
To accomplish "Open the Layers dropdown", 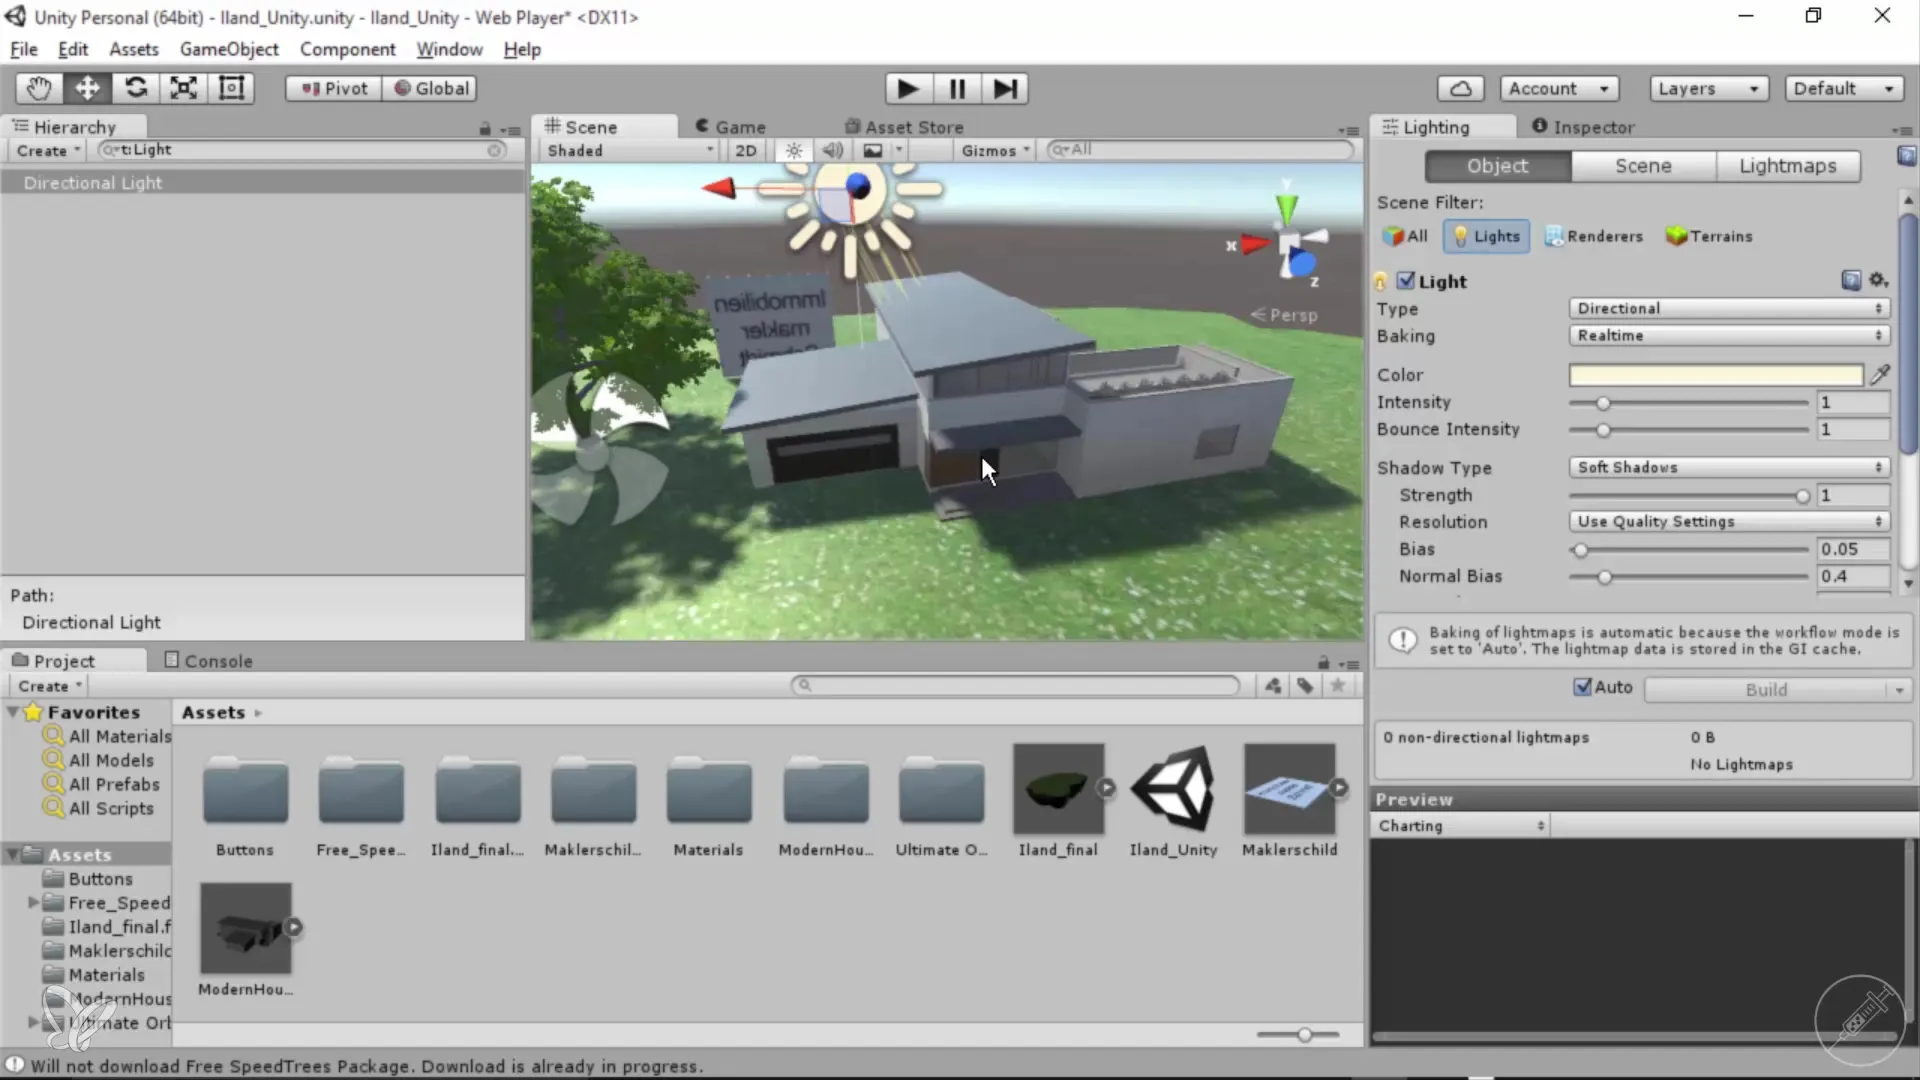I will tap(1709, 88).
